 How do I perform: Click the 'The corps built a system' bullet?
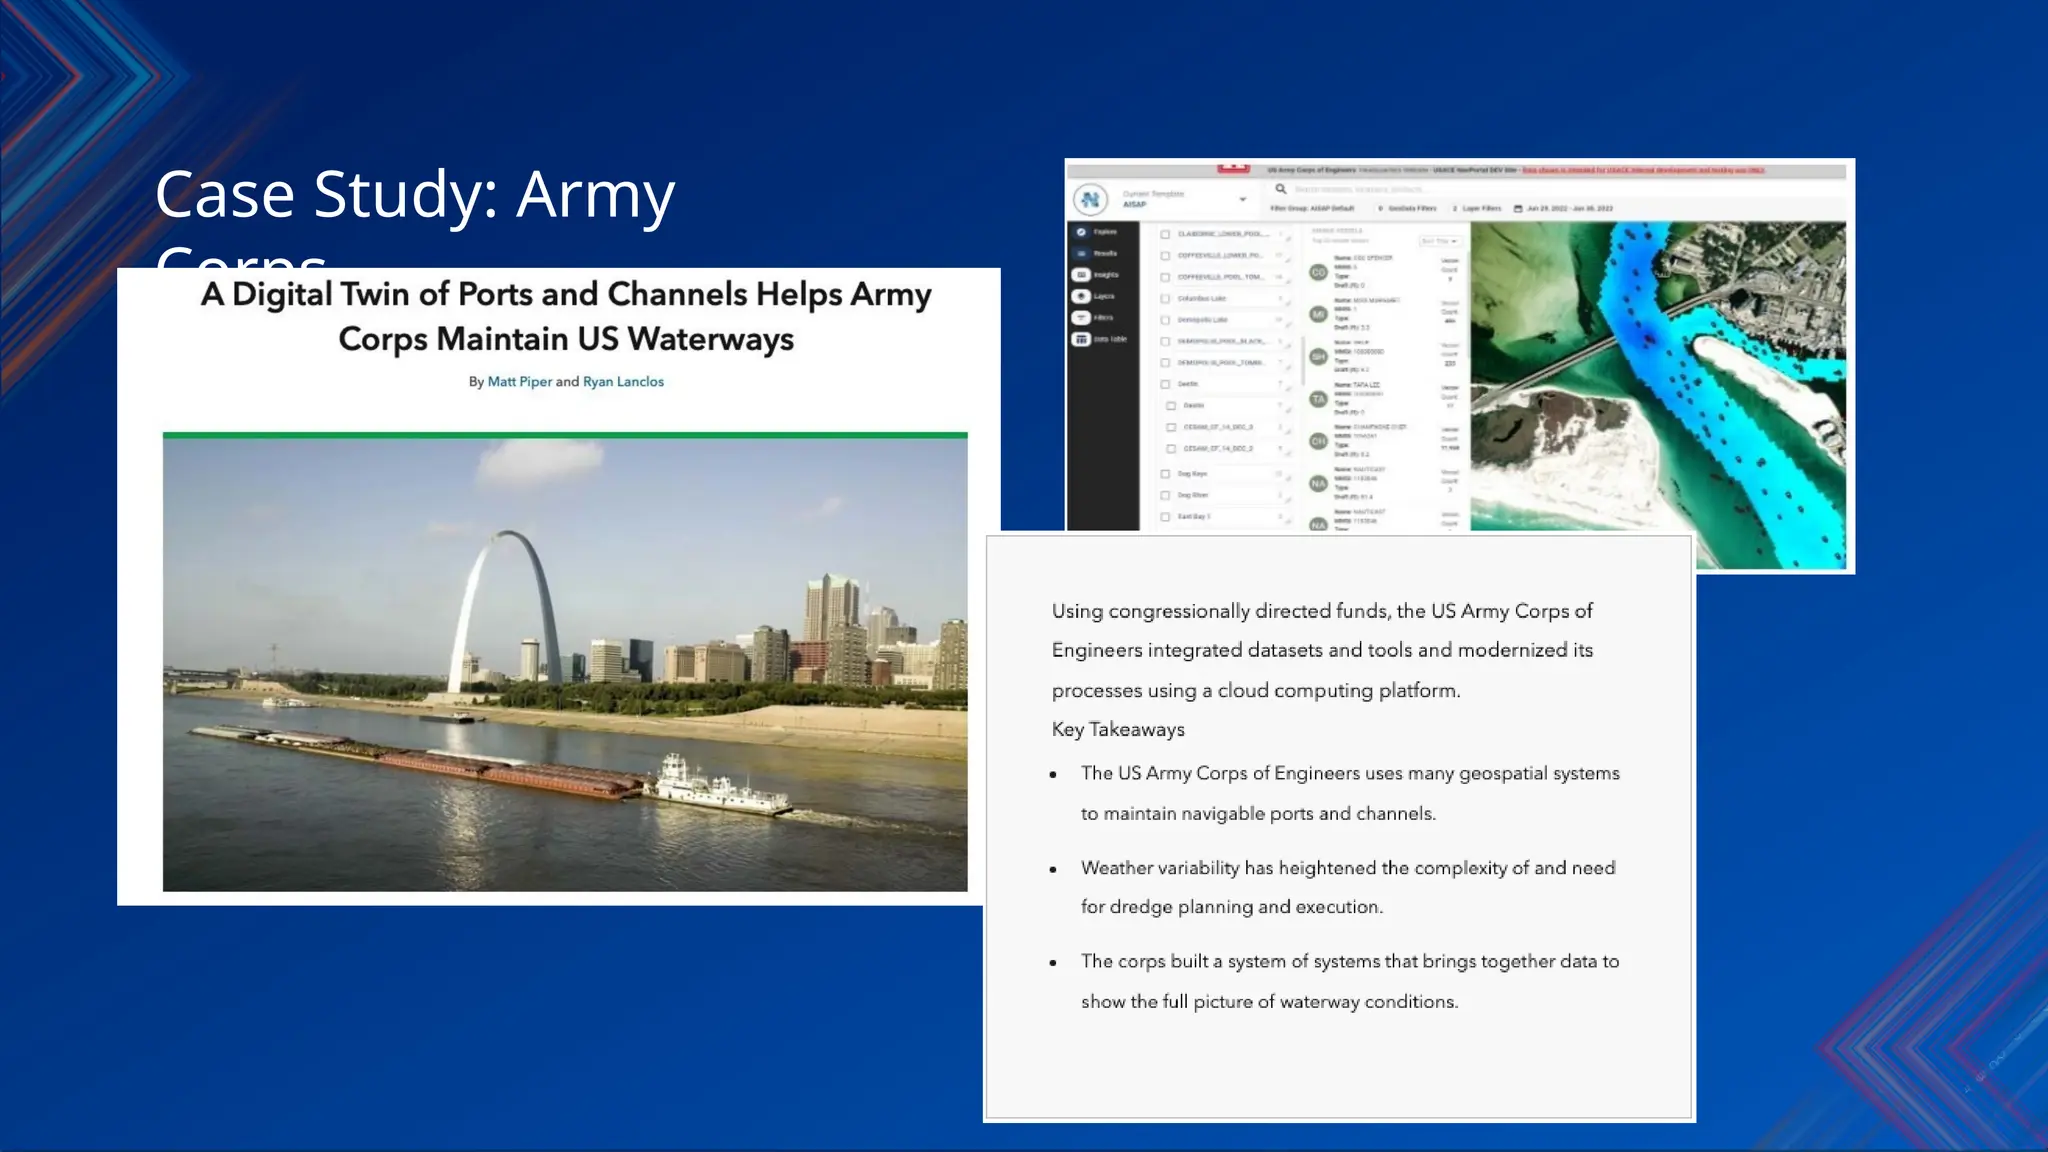coord(1350,981)
